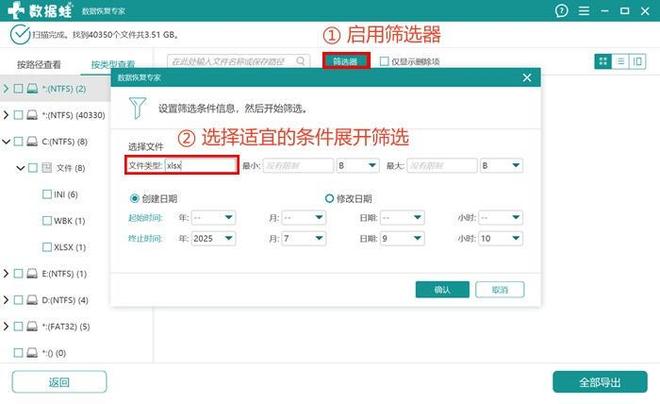The height and width of the screenshot is (404, 660).
Task: Collapse the 文件 (8) tree node
Action: click(x=20, y=168)
